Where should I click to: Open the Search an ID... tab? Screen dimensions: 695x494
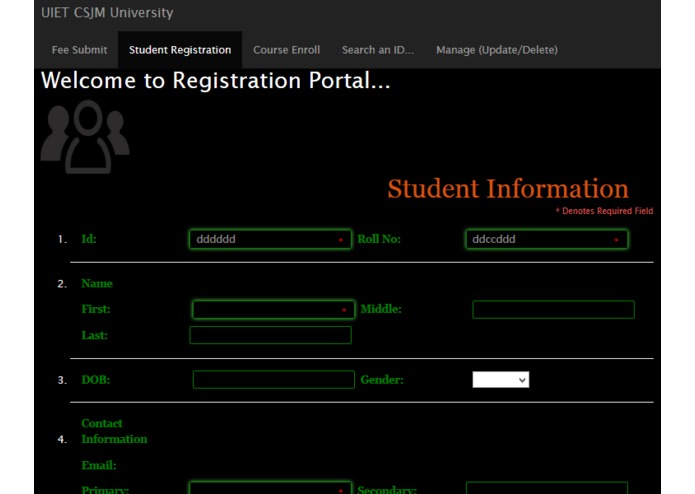[x=378, y=50]
